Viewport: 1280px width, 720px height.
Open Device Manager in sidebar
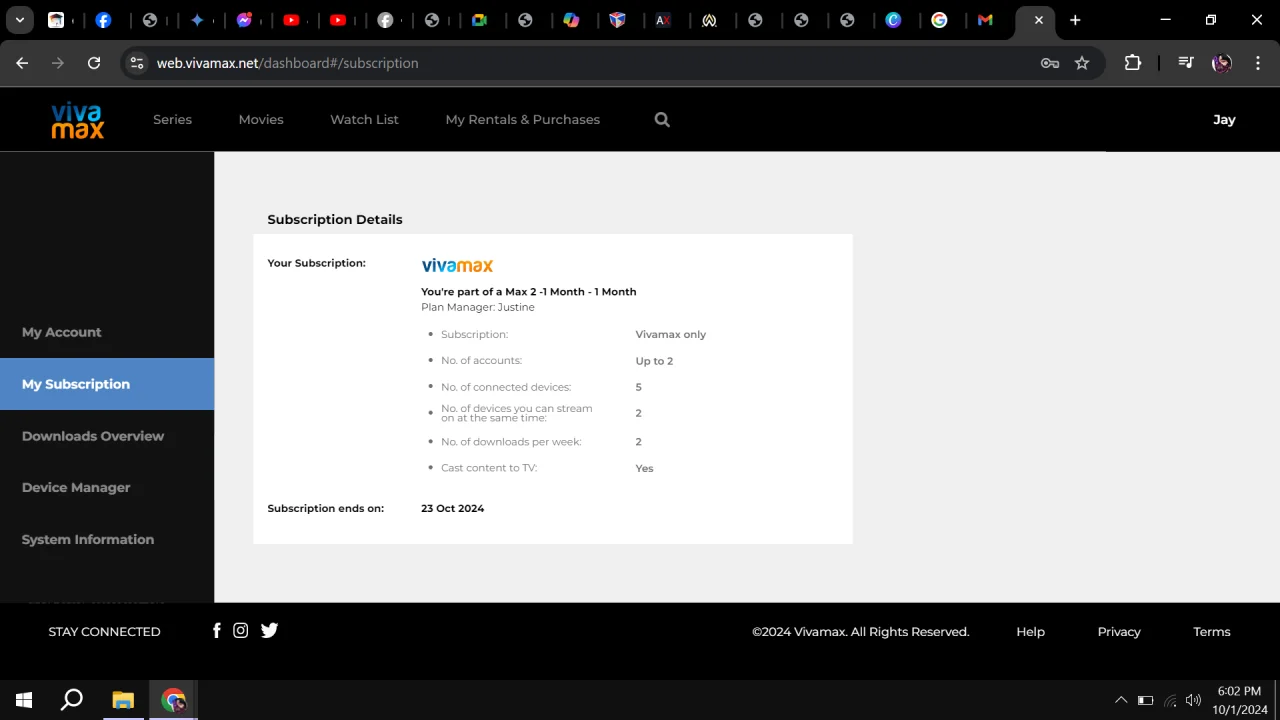tap(107, 487)
